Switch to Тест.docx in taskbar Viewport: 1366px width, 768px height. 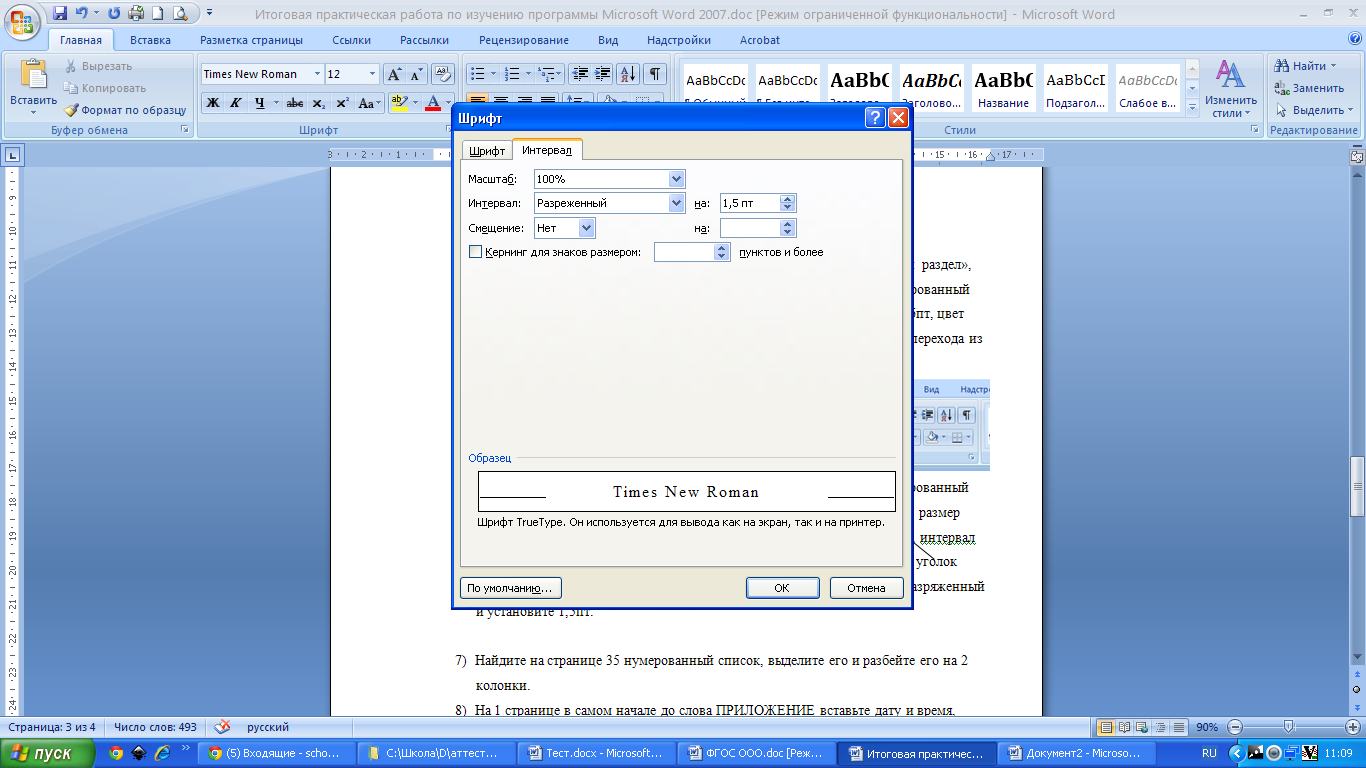point(597,753)
